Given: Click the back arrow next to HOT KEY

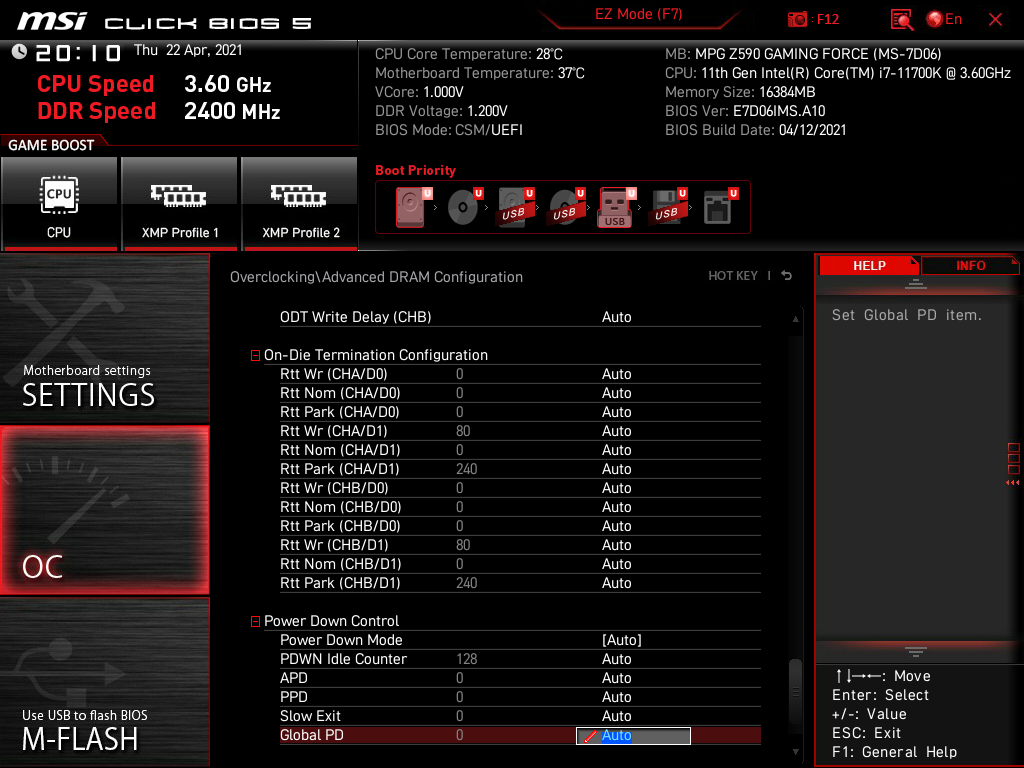Looking at the screenshot, I should pos(787,276).
